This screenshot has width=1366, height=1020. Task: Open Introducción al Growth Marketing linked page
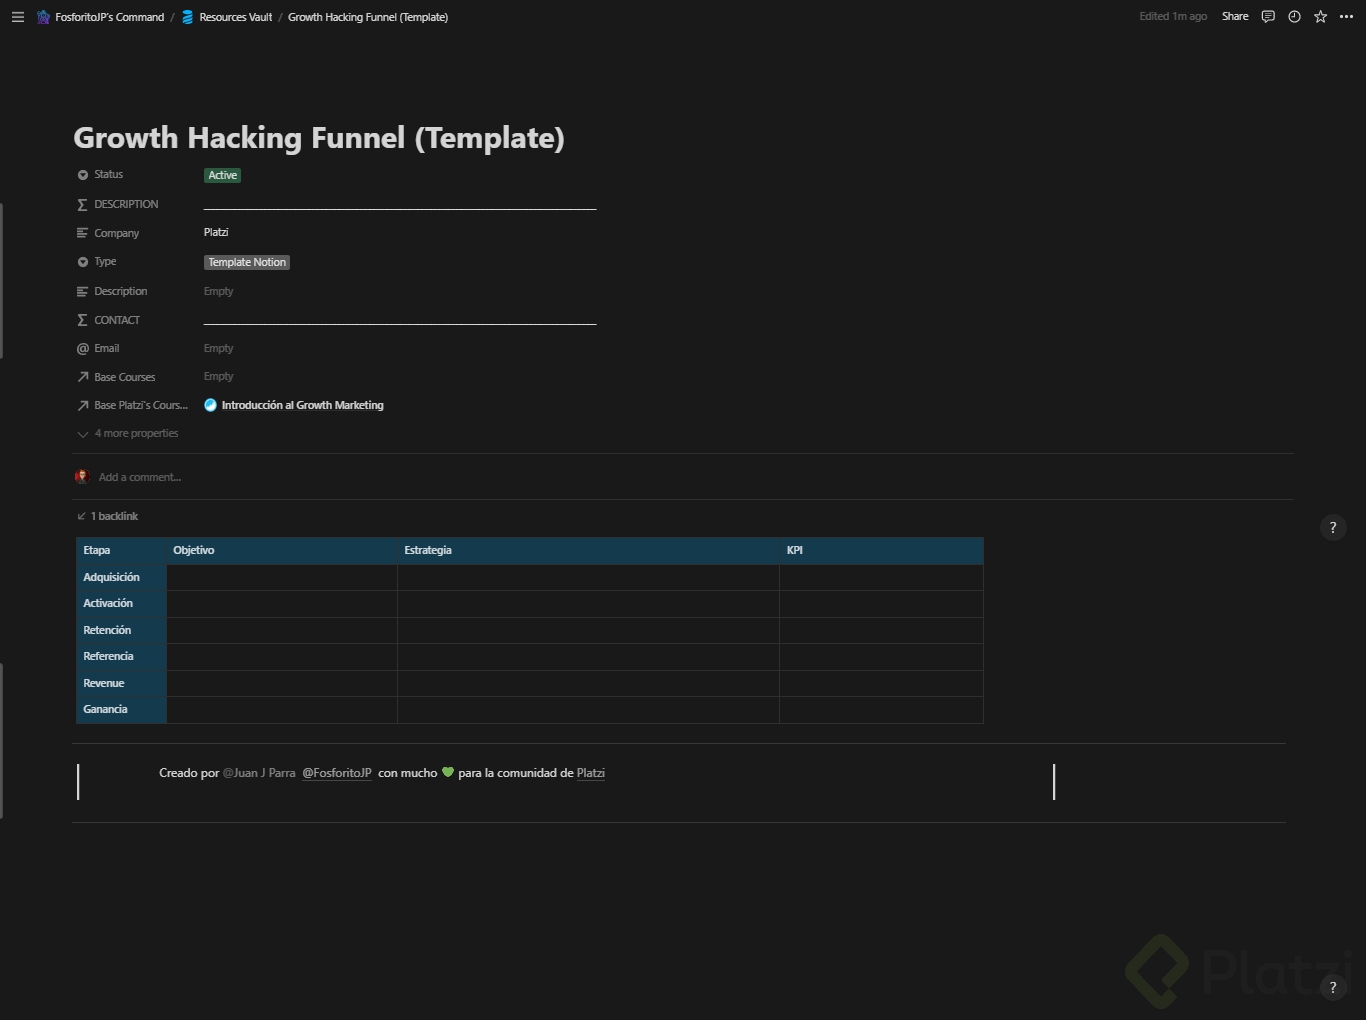pyautogui.click(x=303, y=405)
